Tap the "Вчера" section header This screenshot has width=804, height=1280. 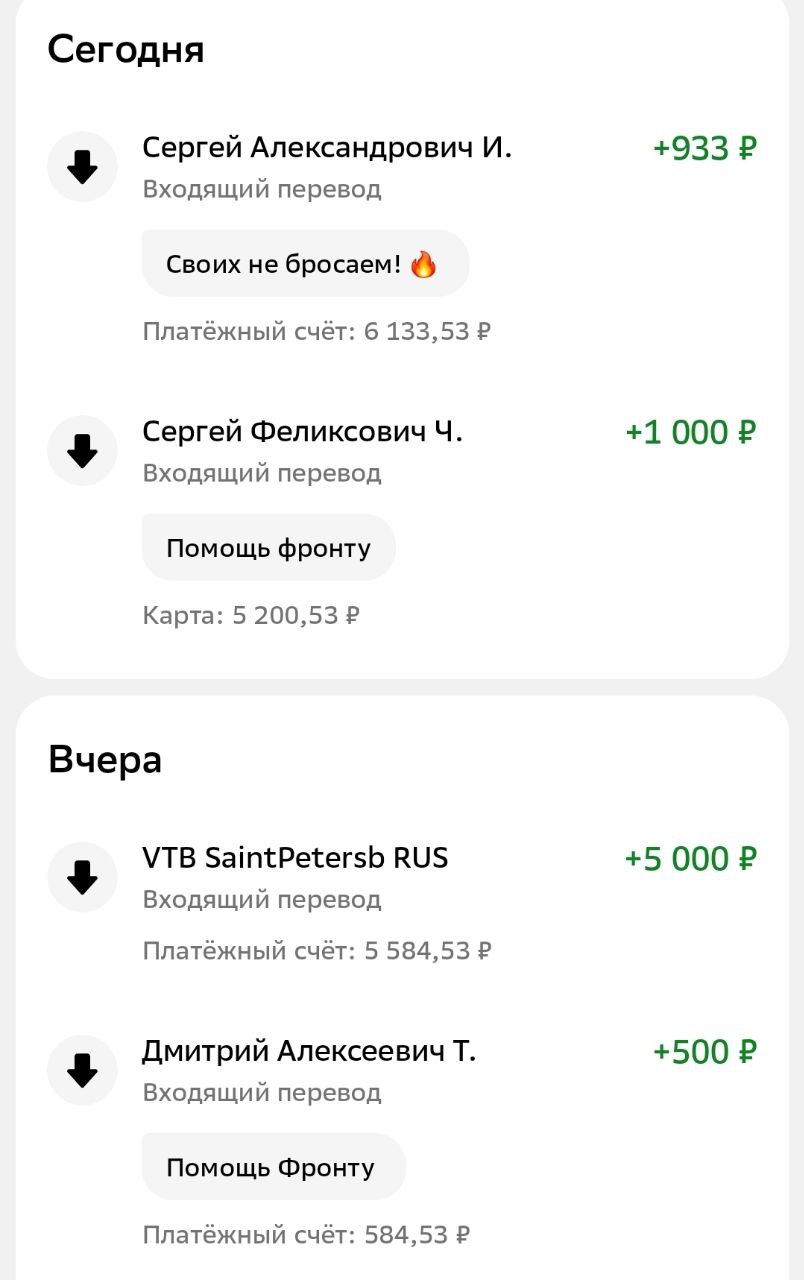click(x=105, y=760)
